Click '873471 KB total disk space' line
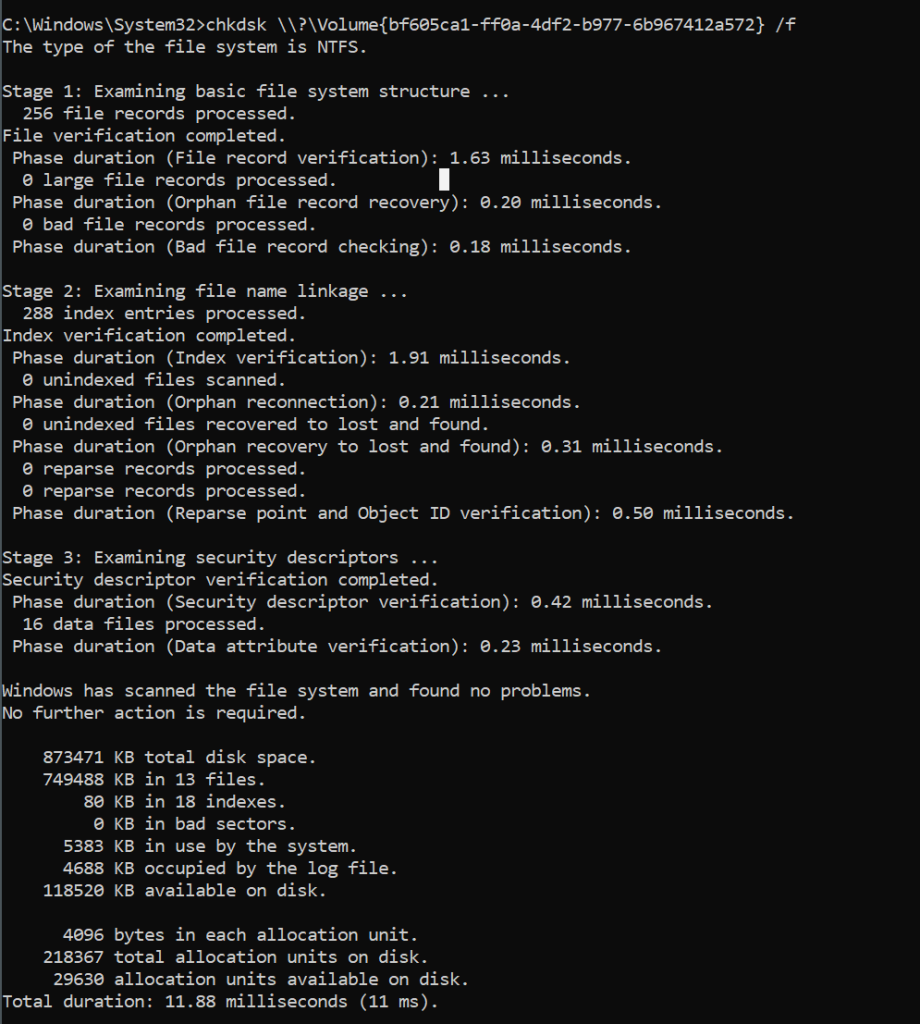The height and width of the screenshot is (1024, 920). (x=180, y=758)
